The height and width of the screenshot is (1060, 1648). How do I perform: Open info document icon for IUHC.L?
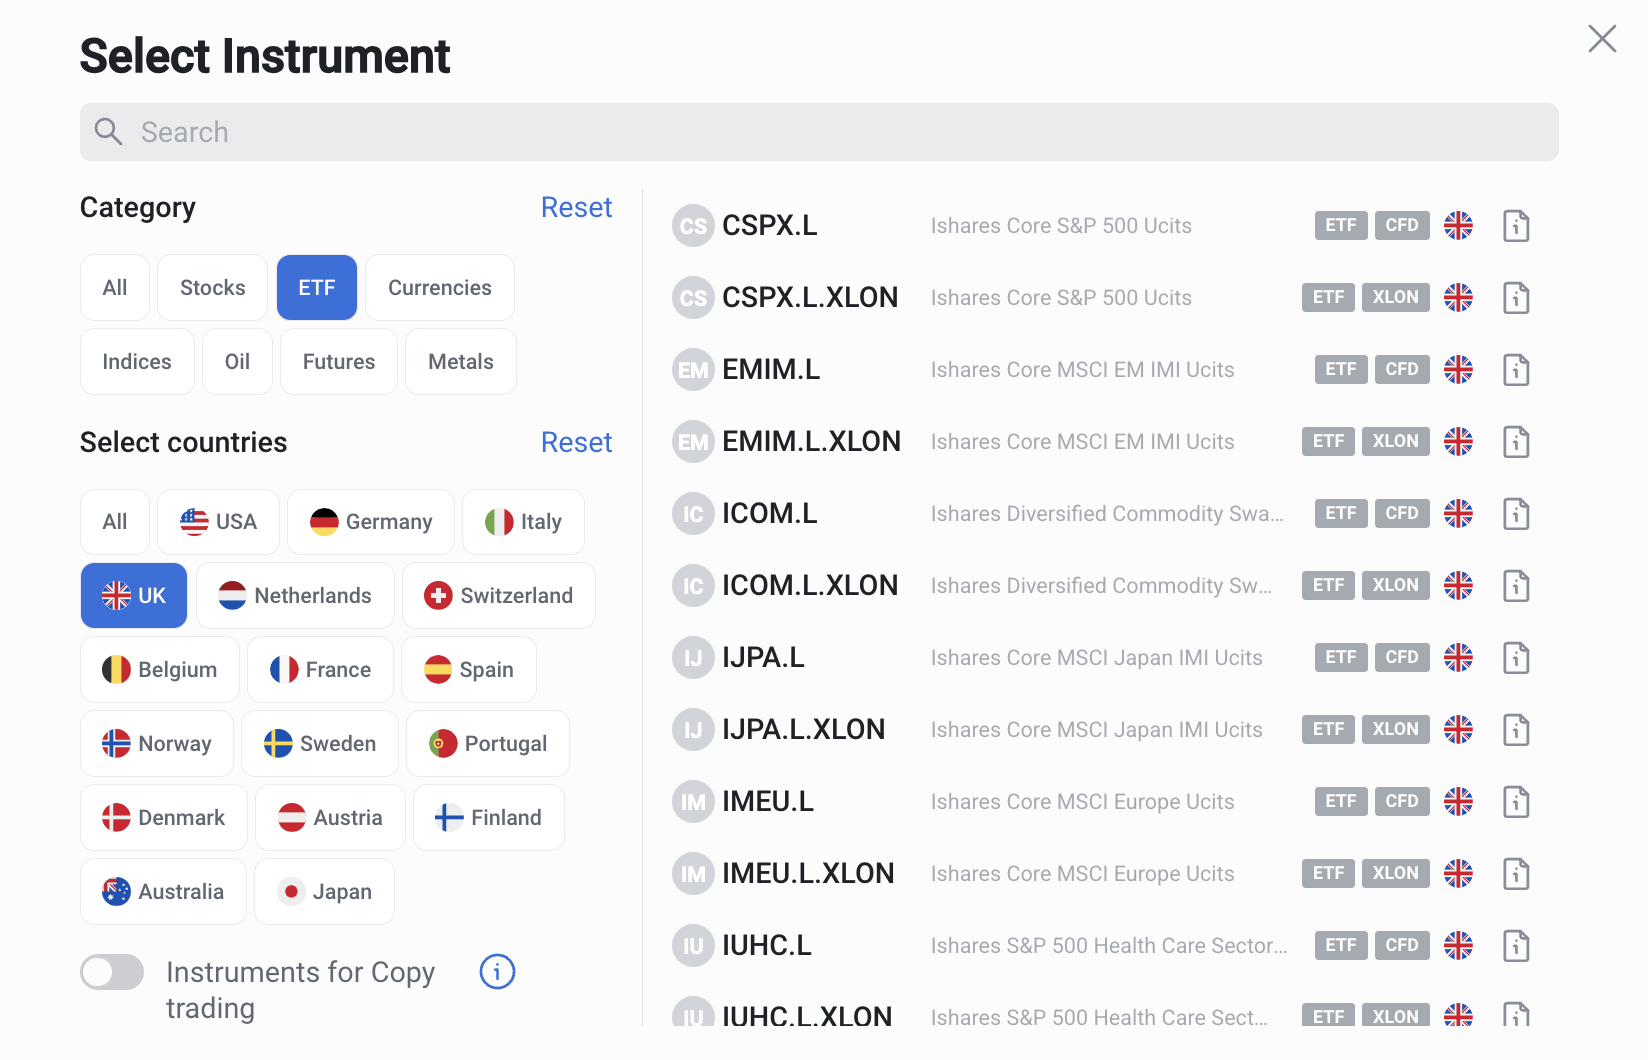1516,946
